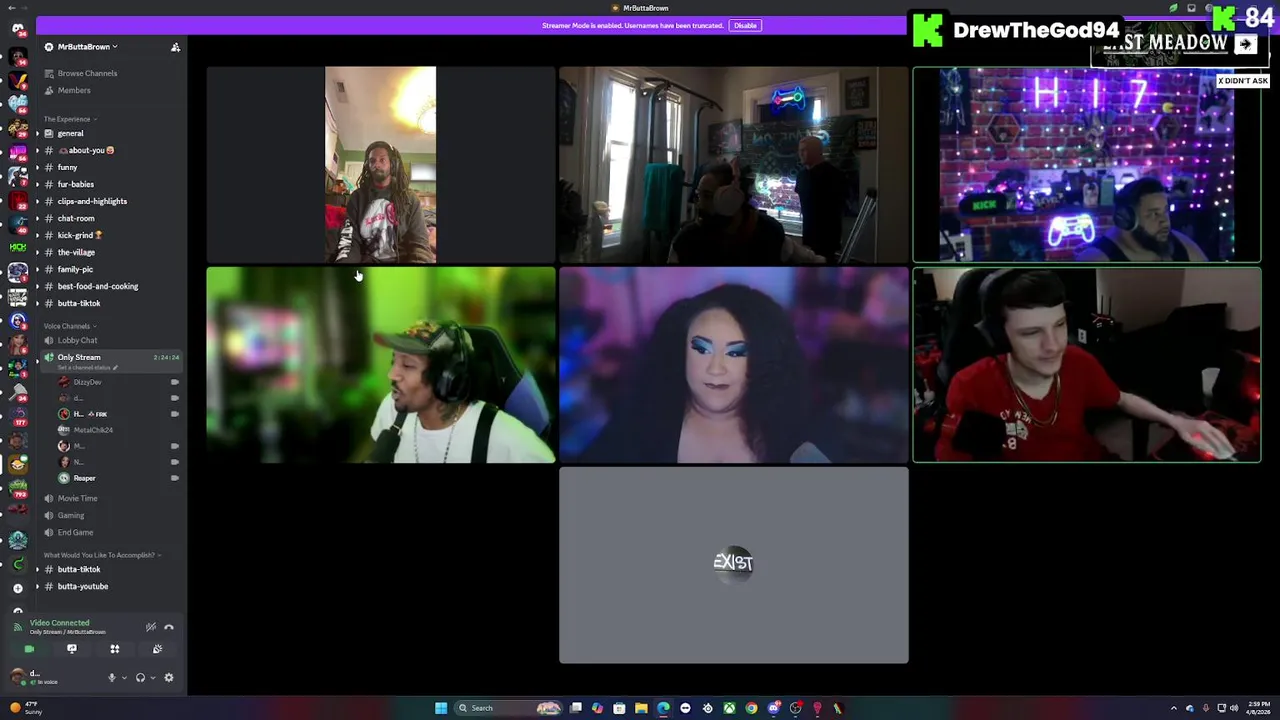Viewport: 1280px width, 720px height.
Task: Open the fur-babies channel
Action: pyautogui.click(x=75, y=184)
